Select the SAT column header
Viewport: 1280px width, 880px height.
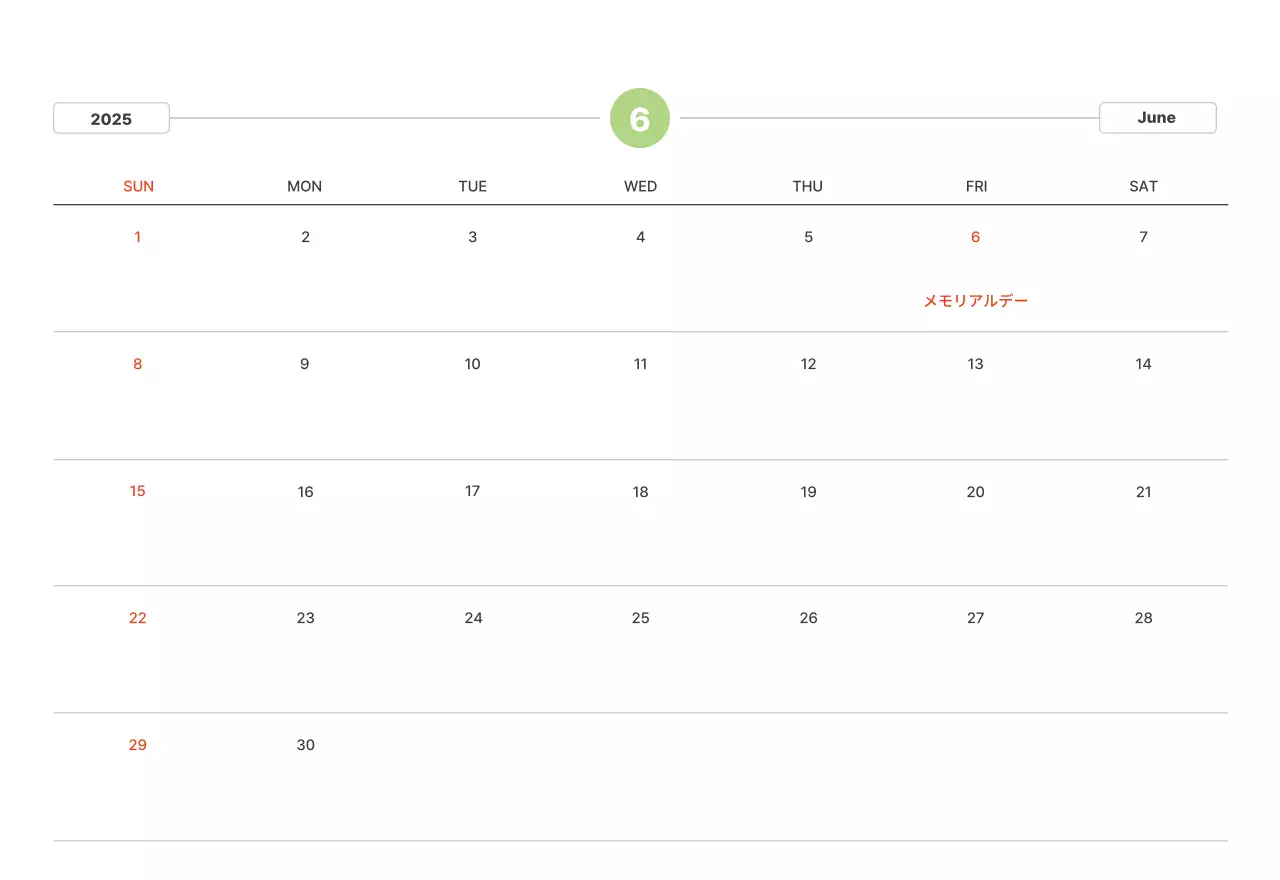point(1143,186)
